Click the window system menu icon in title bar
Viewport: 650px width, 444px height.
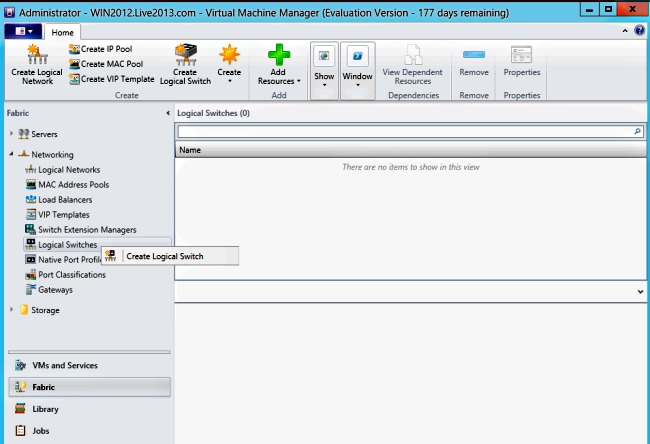coord(10,12)
